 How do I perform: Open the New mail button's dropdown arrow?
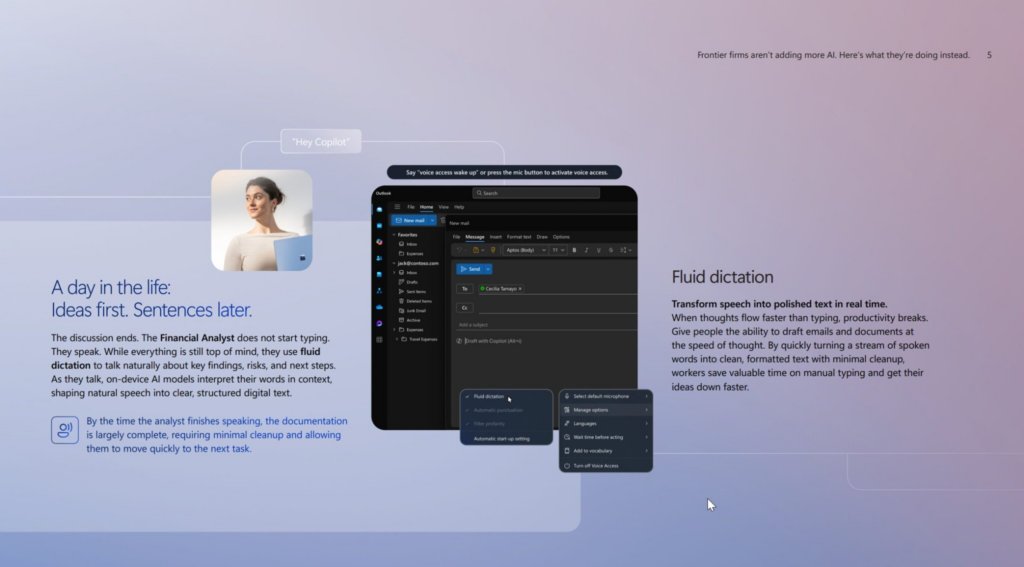[x=432, y=221]
